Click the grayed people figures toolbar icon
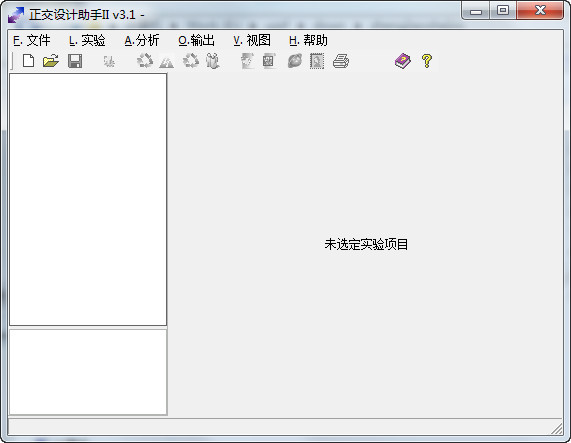Viewport: 571px width, 443px height. [x=213, y=61]
